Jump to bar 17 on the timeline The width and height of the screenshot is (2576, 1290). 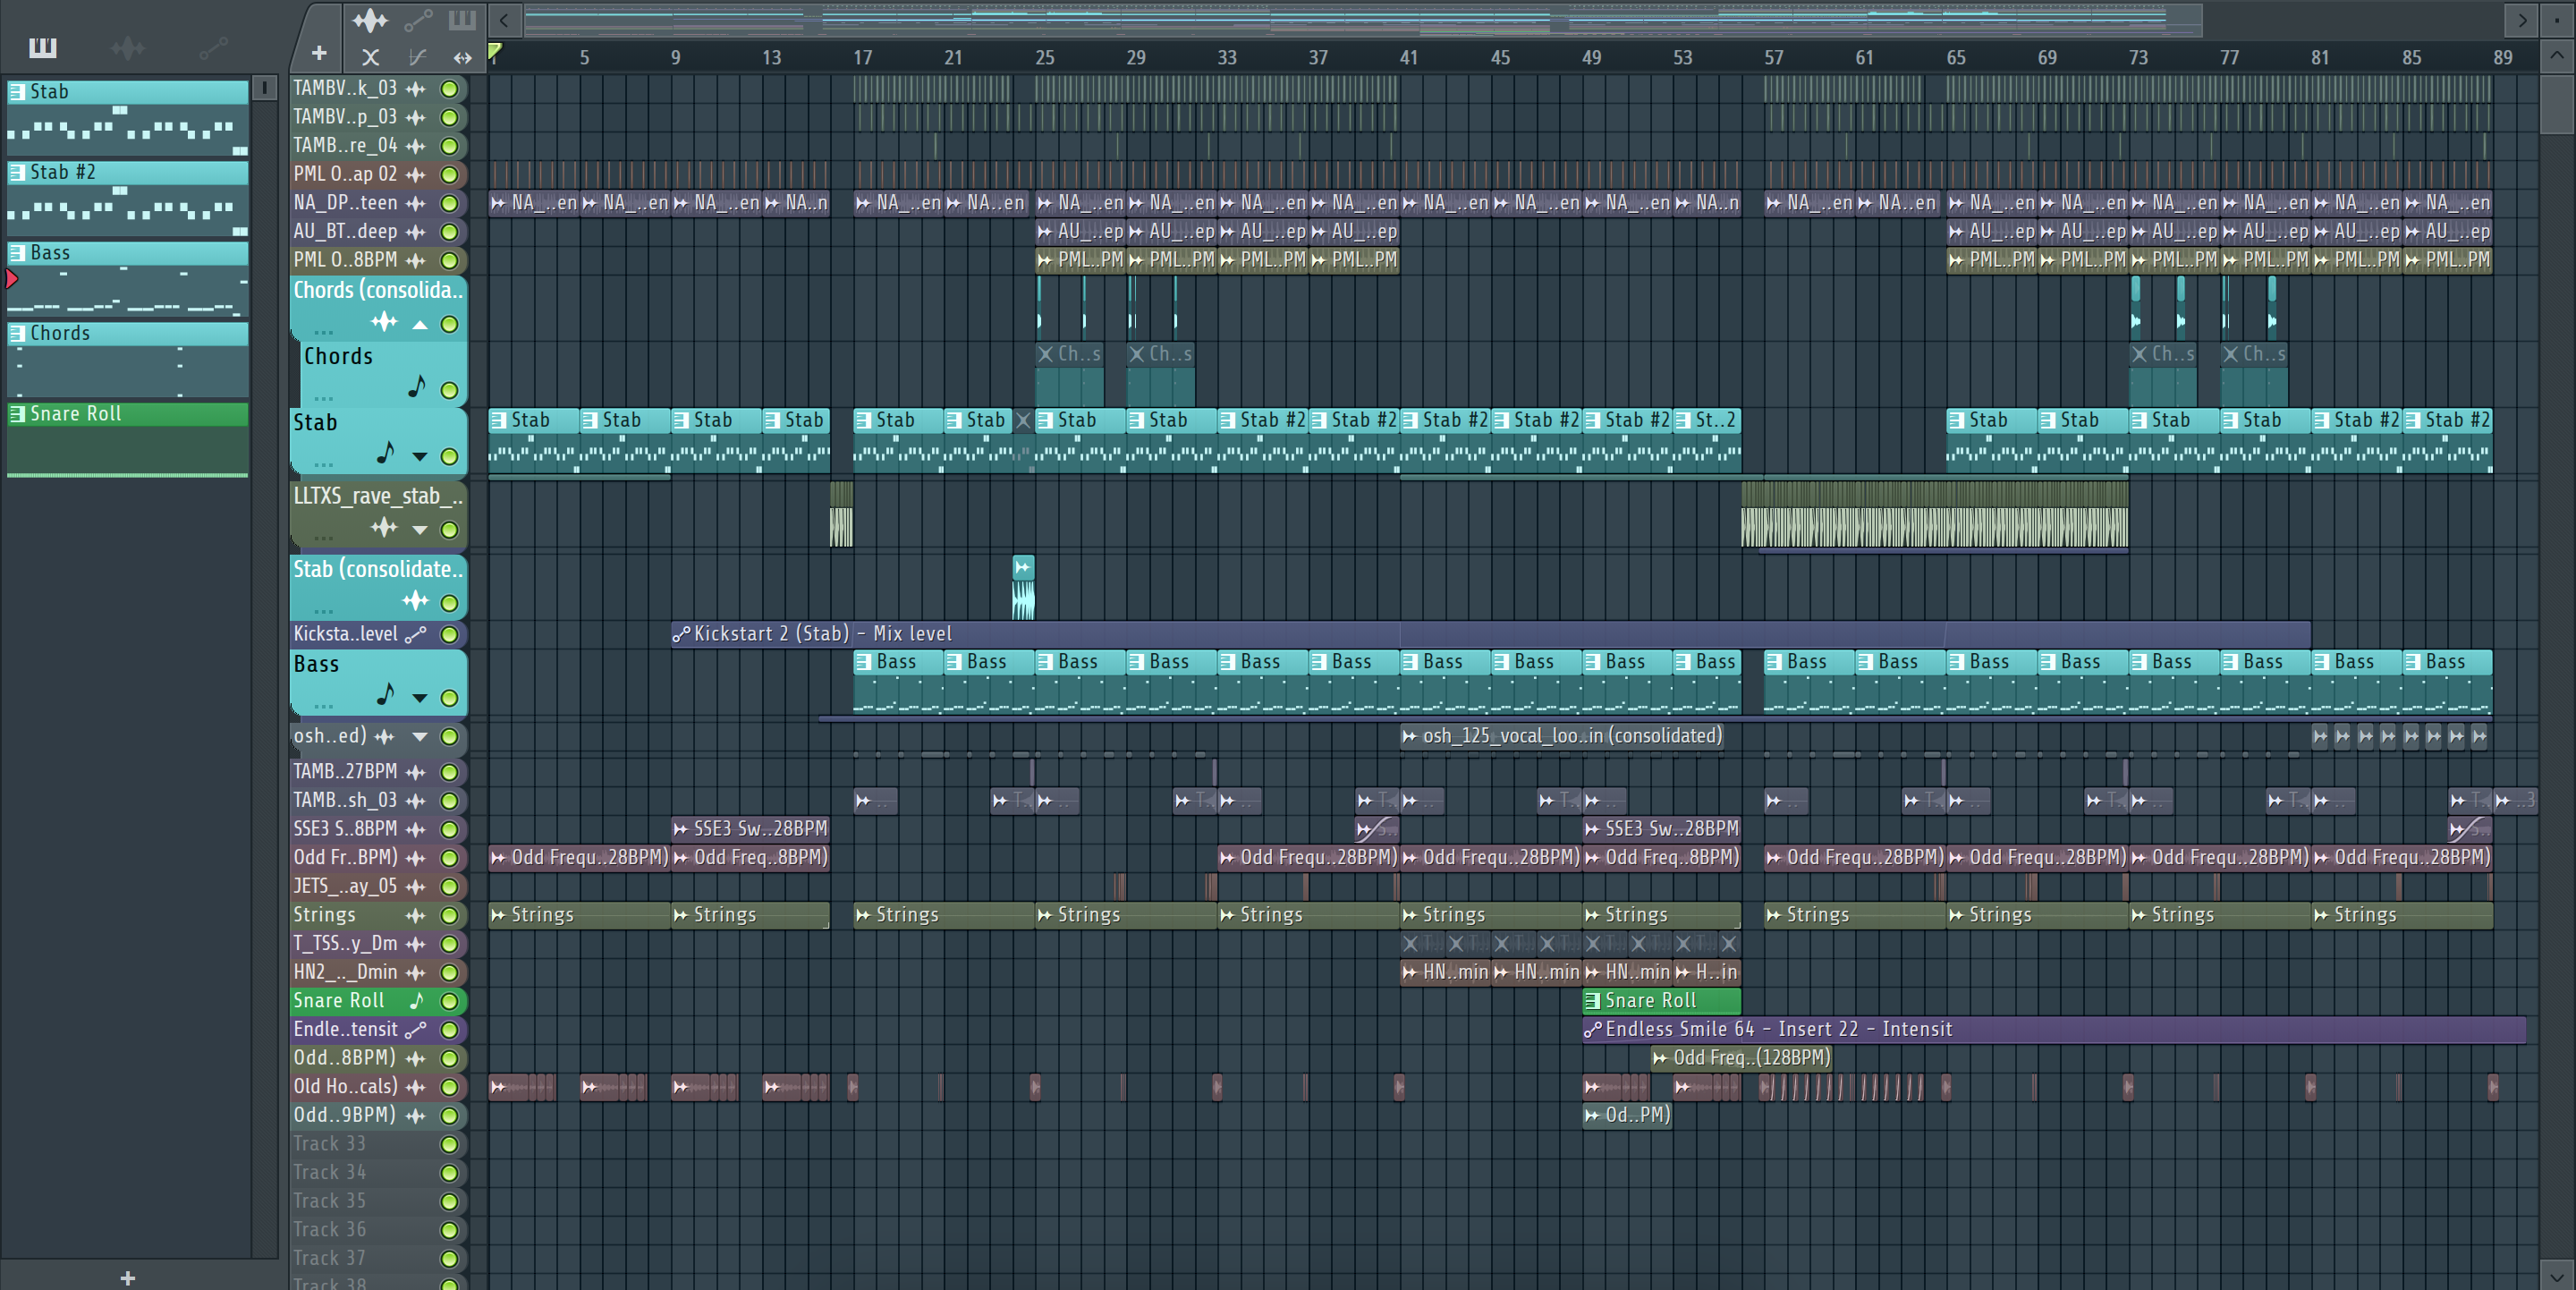tap(862, 58)
